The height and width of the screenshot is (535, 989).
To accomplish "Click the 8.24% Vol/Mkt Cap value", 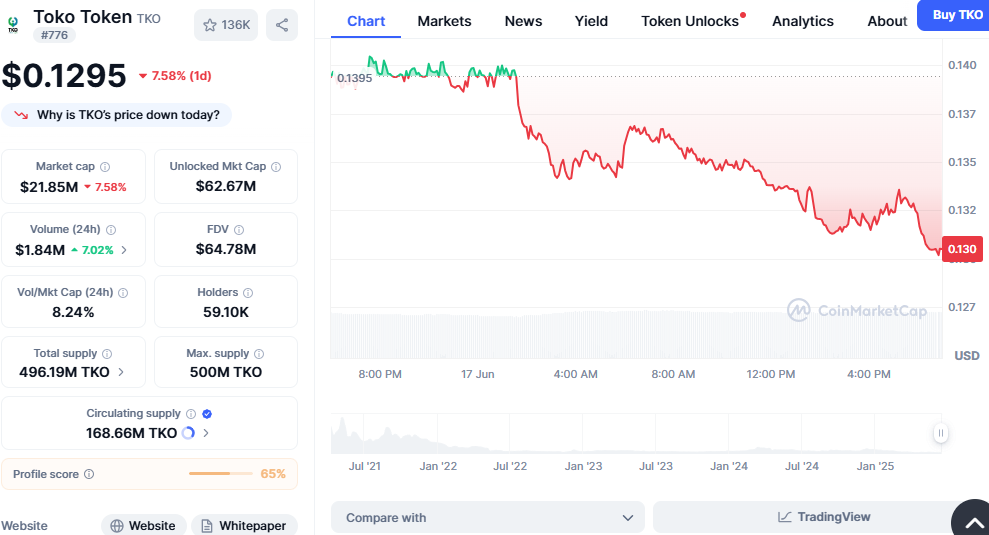I will coord(73,312).
